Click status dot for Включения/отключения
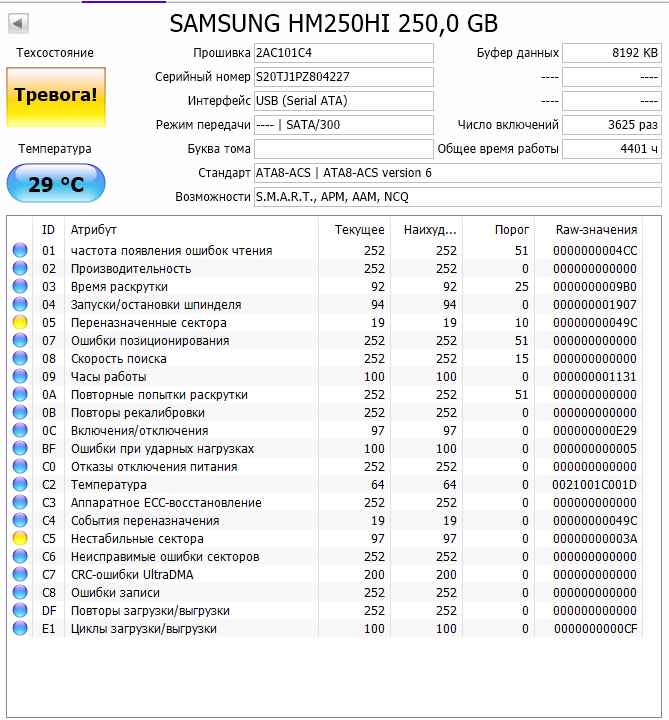The height and width of the screenshot is (720, 669). click(20, 430)
